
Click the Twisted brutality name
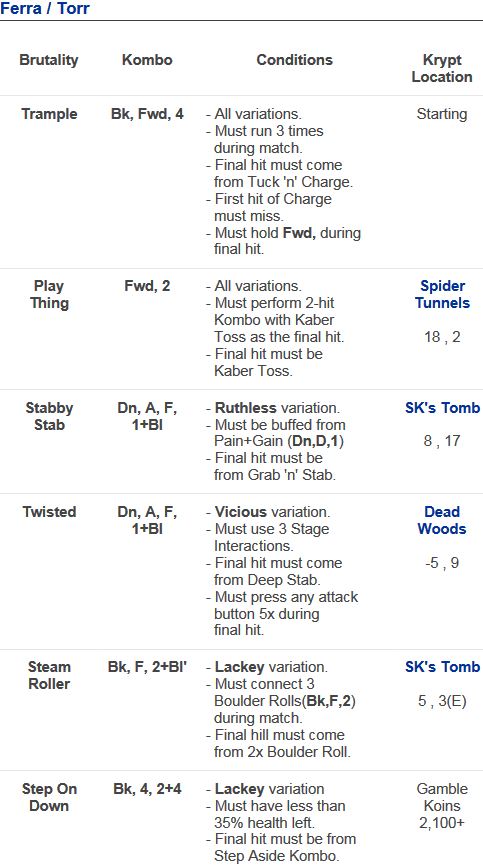coord(49,511)
